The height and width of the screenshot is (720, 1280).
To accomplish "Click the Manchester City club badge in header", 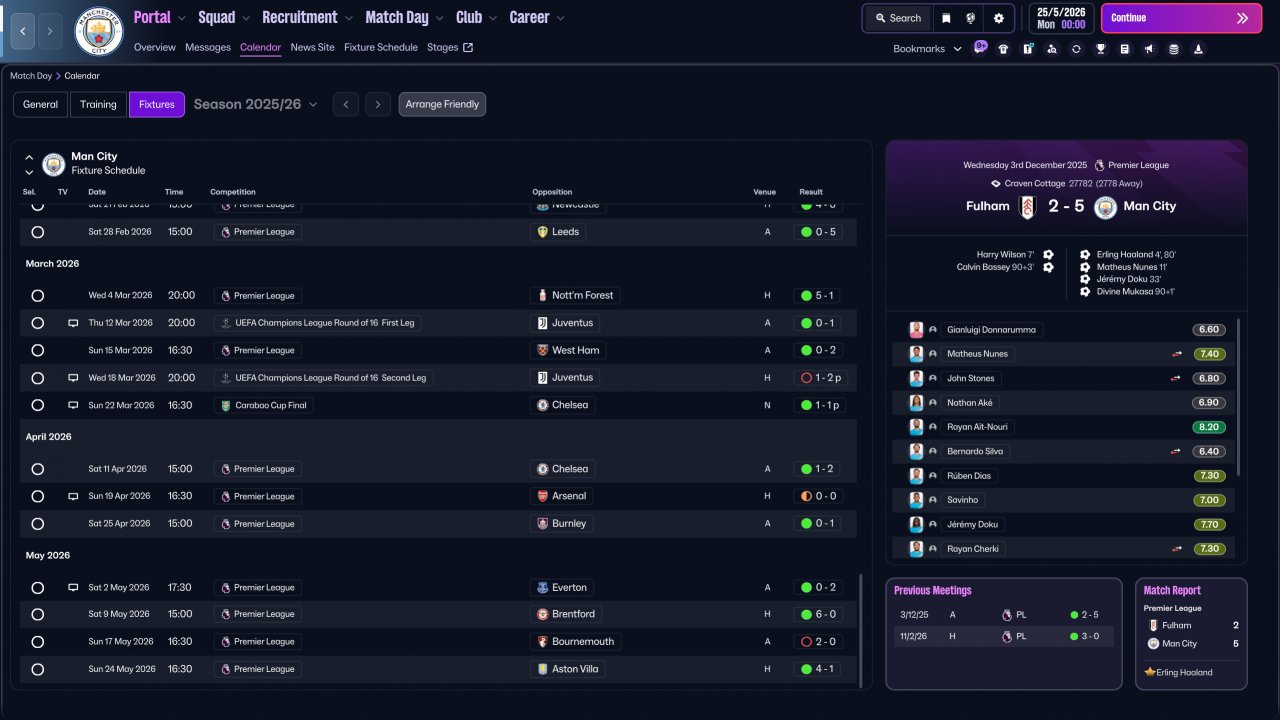I will click(99, 31).
